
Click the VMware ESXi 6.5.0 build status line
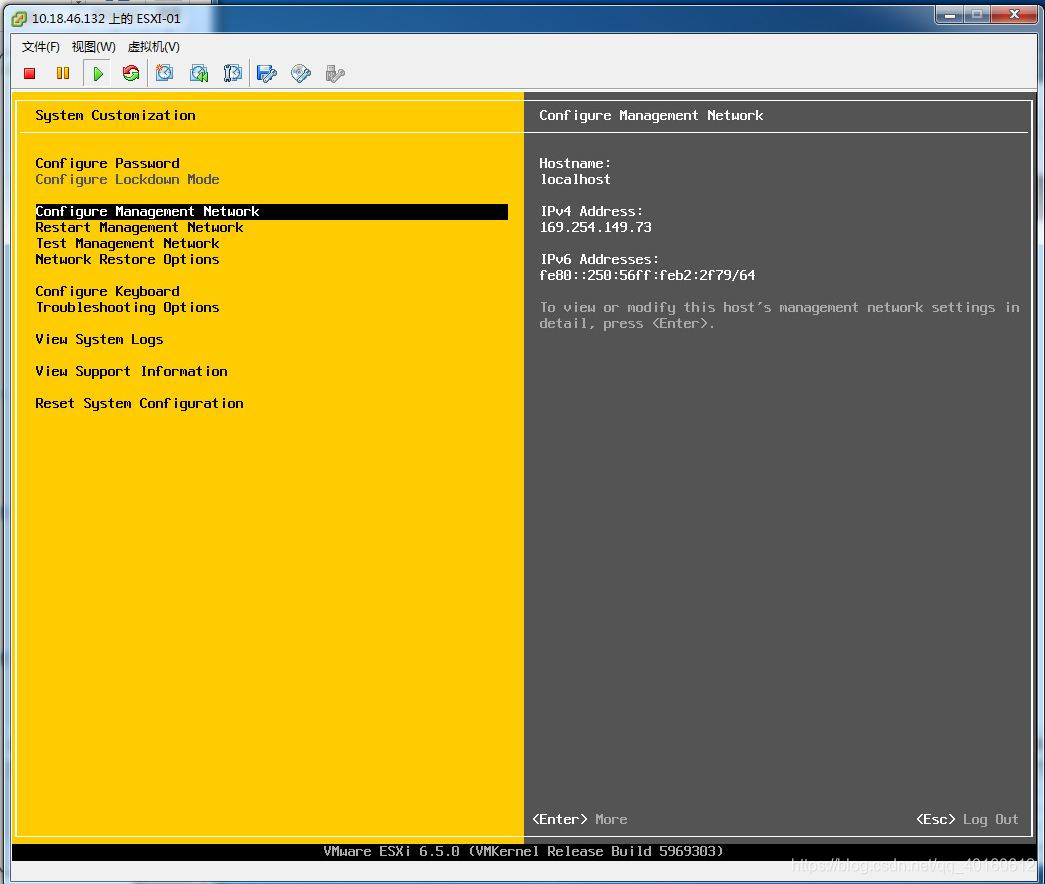[x=523, y=851]
